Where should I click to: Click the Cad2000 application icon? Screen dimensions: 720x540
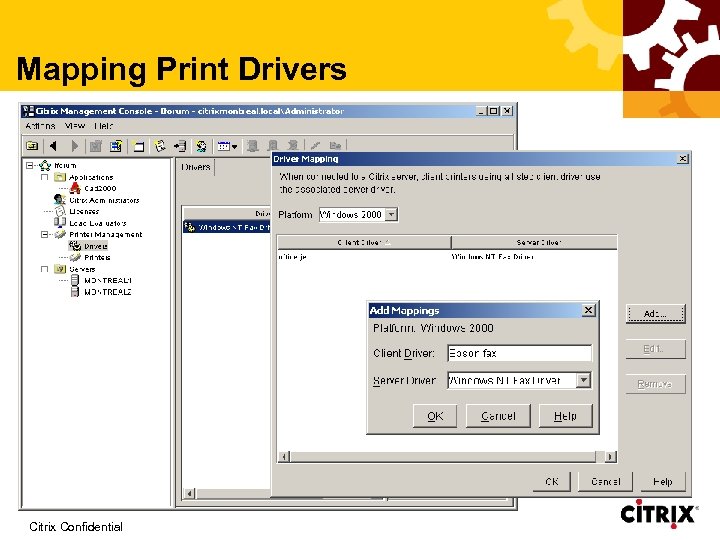[75, 188]
